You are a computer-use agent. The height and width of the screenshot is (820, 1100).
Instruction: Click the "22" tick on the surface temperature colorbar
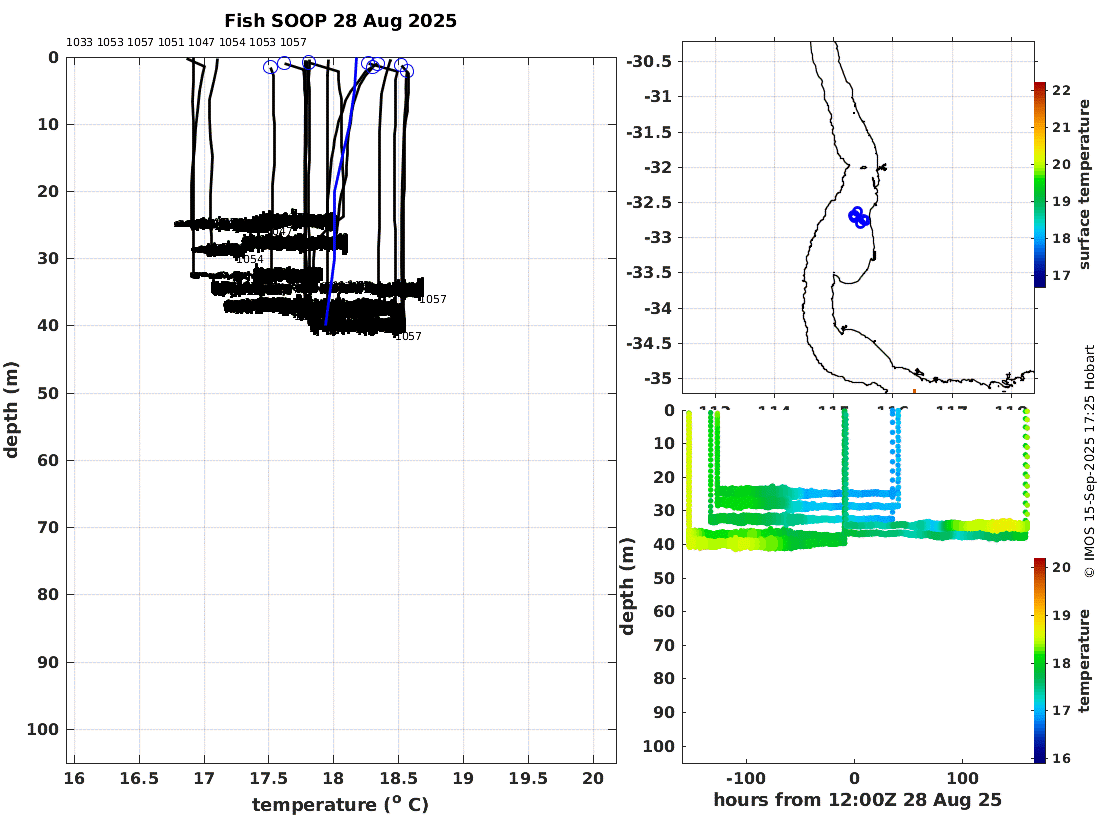click(1061, 90)
